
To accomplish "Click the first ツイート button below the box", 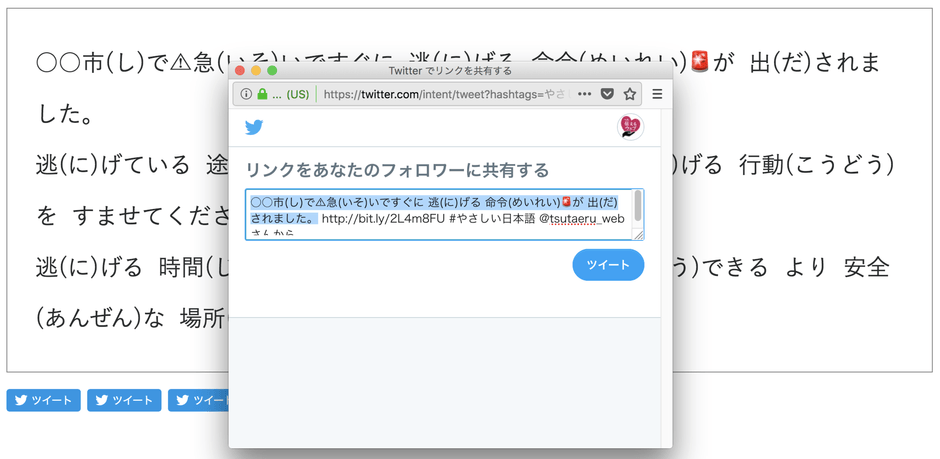I will 44,400.
